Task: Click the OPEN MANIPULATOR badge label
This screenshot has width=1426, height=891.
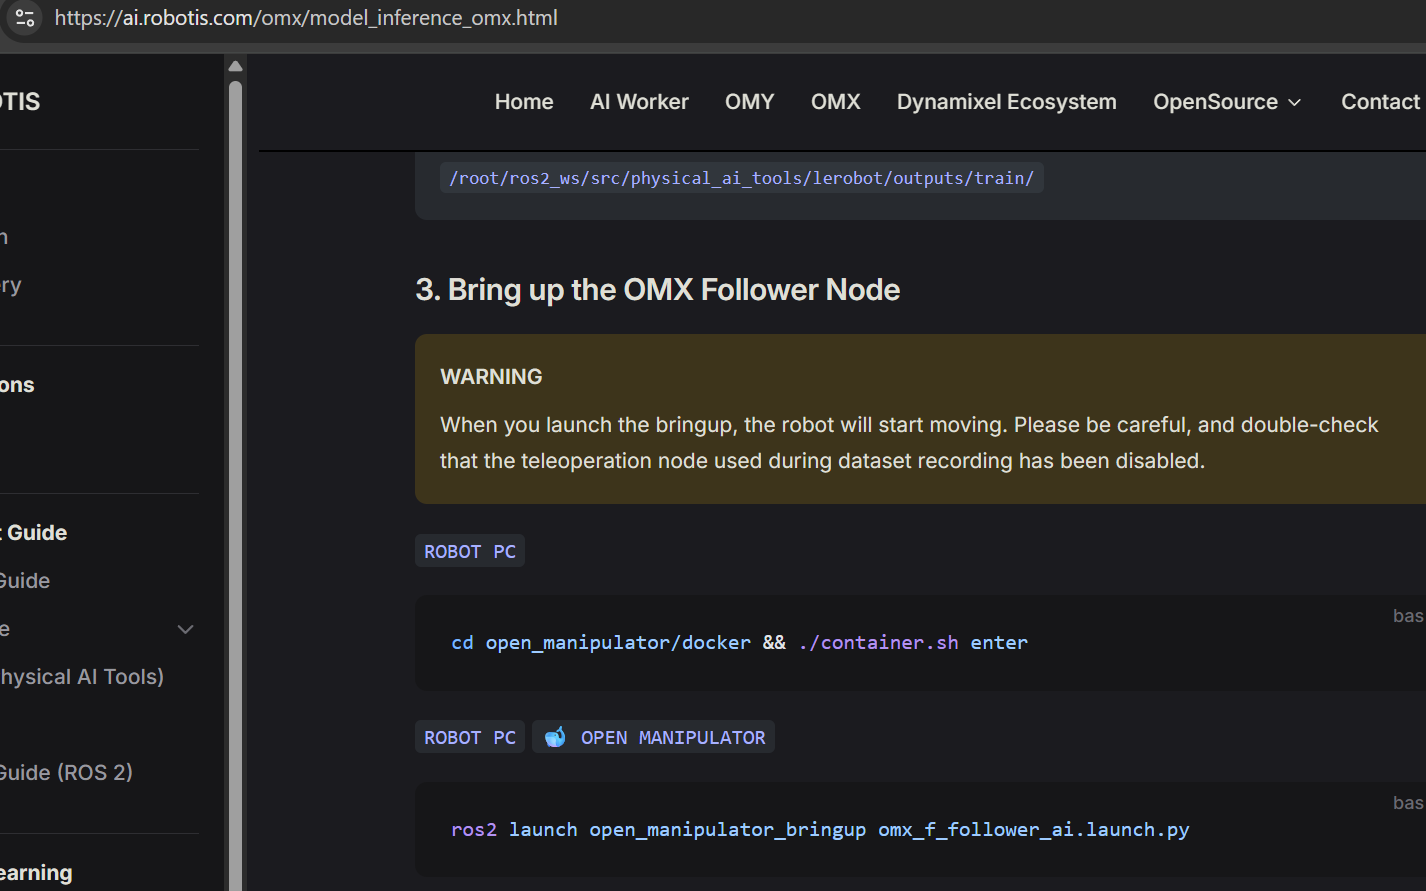Action: tap(672, 737)
